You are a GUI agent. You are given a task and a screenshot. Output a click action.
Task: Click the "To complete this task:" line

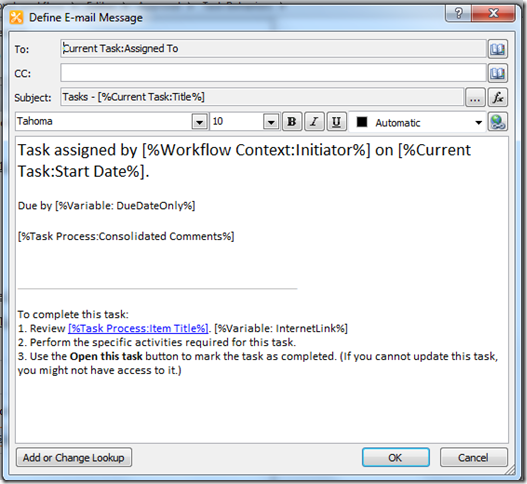73,315
